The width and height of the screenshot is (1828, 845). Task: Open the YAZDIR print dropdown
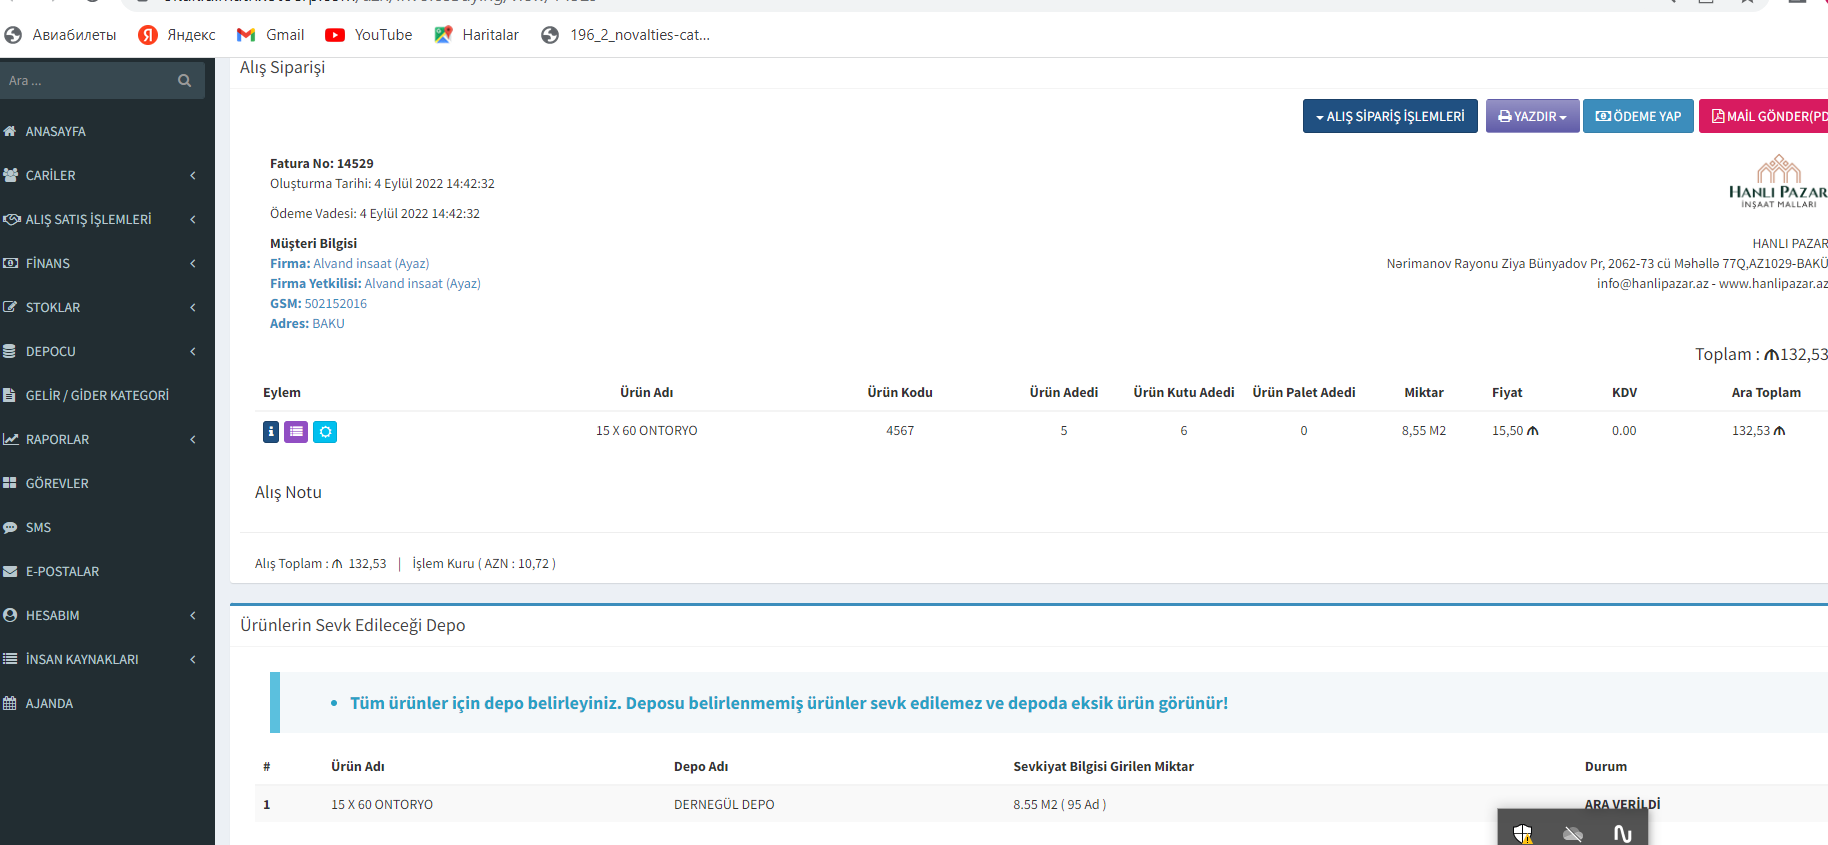click(x=1532, y=116)
